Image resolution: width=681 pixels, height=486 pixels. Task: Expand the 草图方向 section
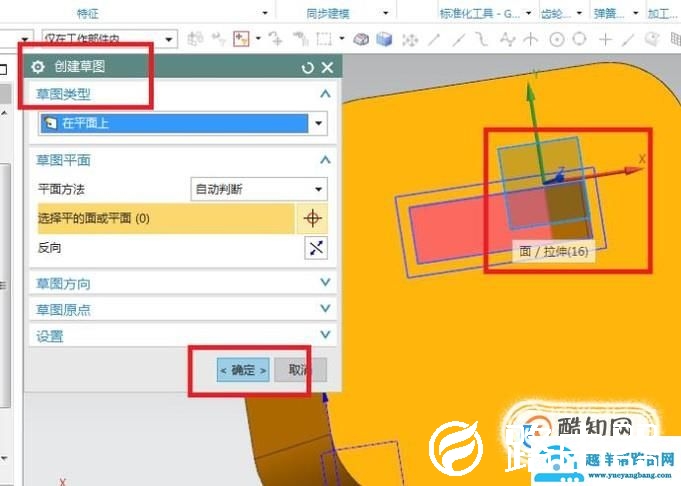click(x=325, y=282)
